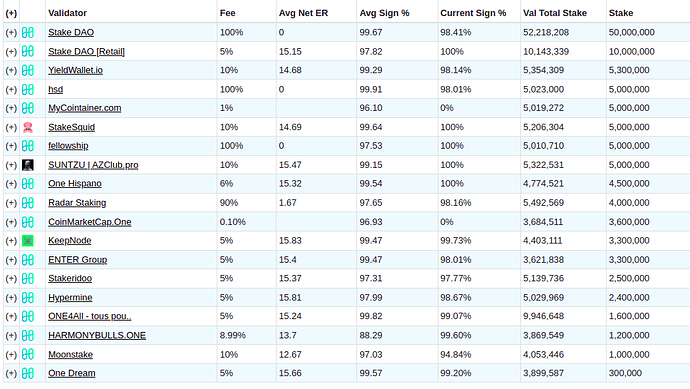
Task: Click the Harmony logo icon beside One Dream
Action: [x=28, y=374]
